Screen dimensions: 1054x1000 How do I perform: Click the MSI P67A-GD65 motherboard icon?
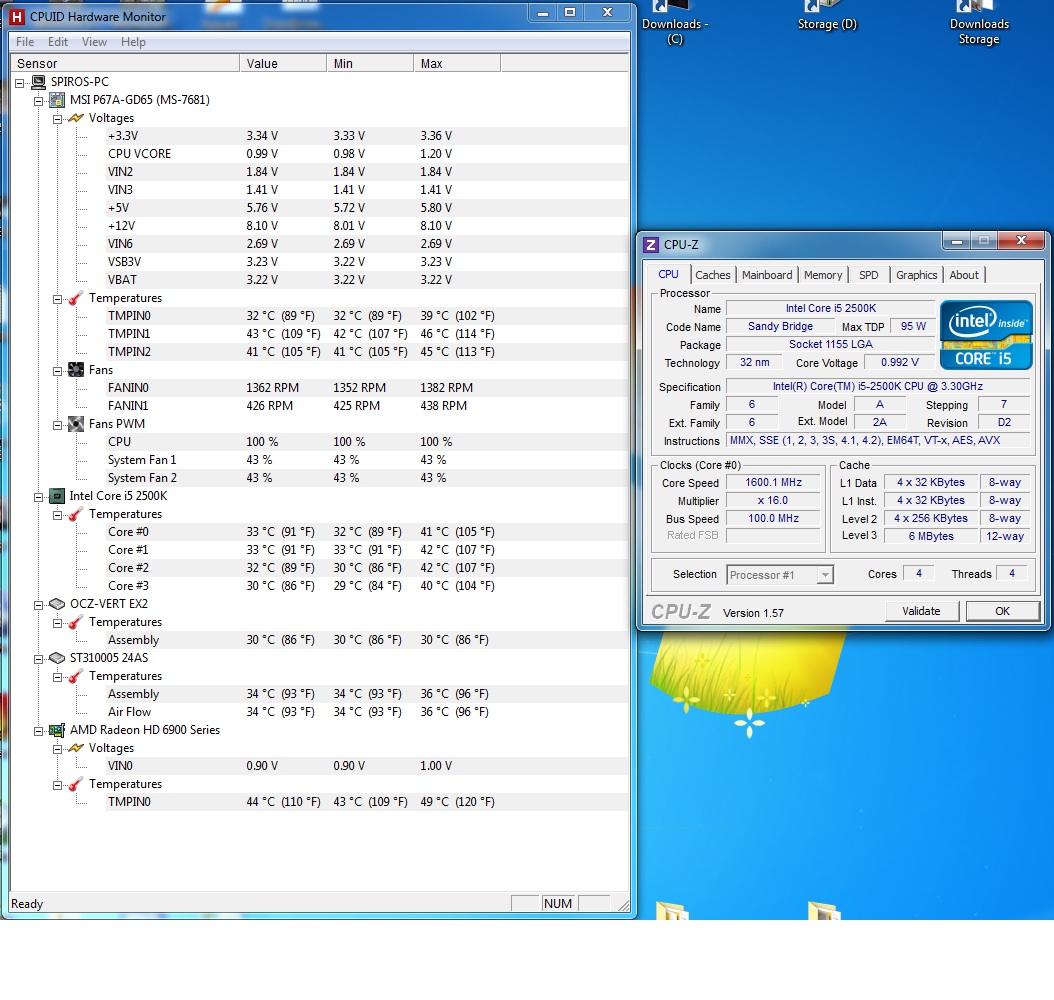click(57, 100)
